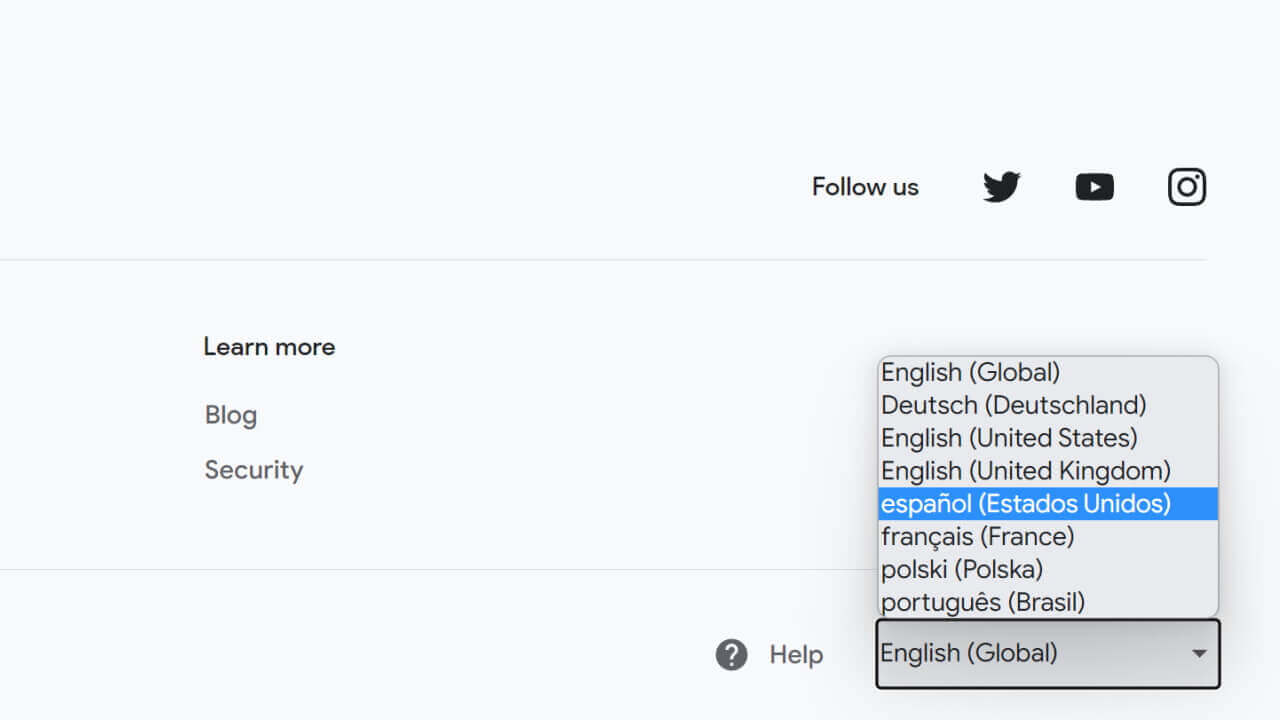Select English (Global) in the option list

(970, 372)
